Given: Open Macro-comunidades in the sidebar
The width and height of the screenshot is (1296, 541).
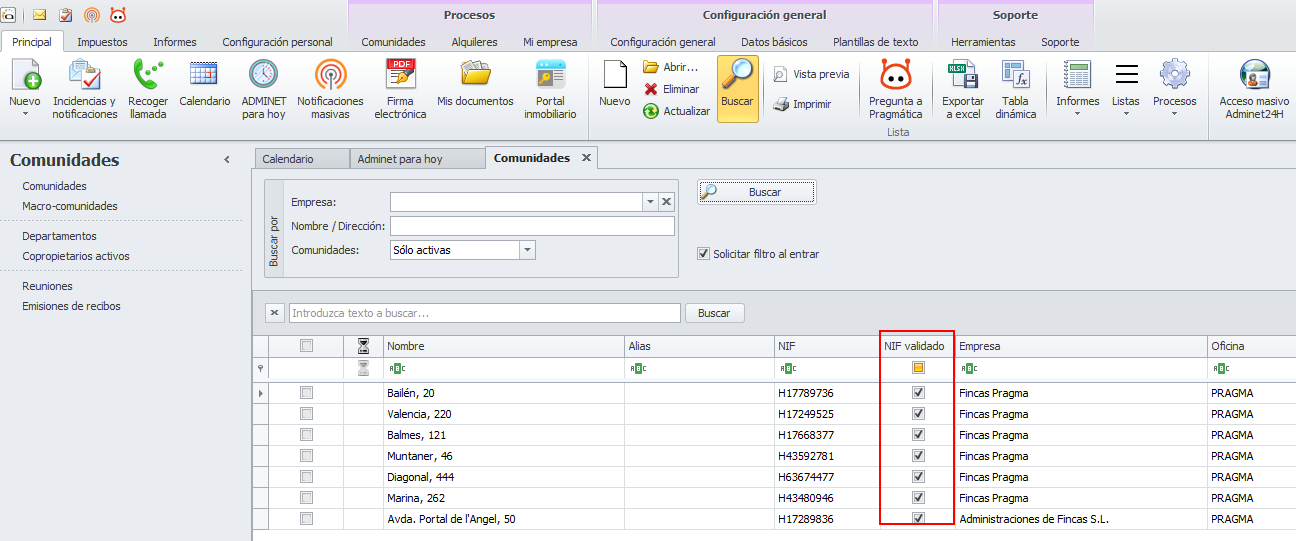Looking at the screenshot, I should [70, 206].
